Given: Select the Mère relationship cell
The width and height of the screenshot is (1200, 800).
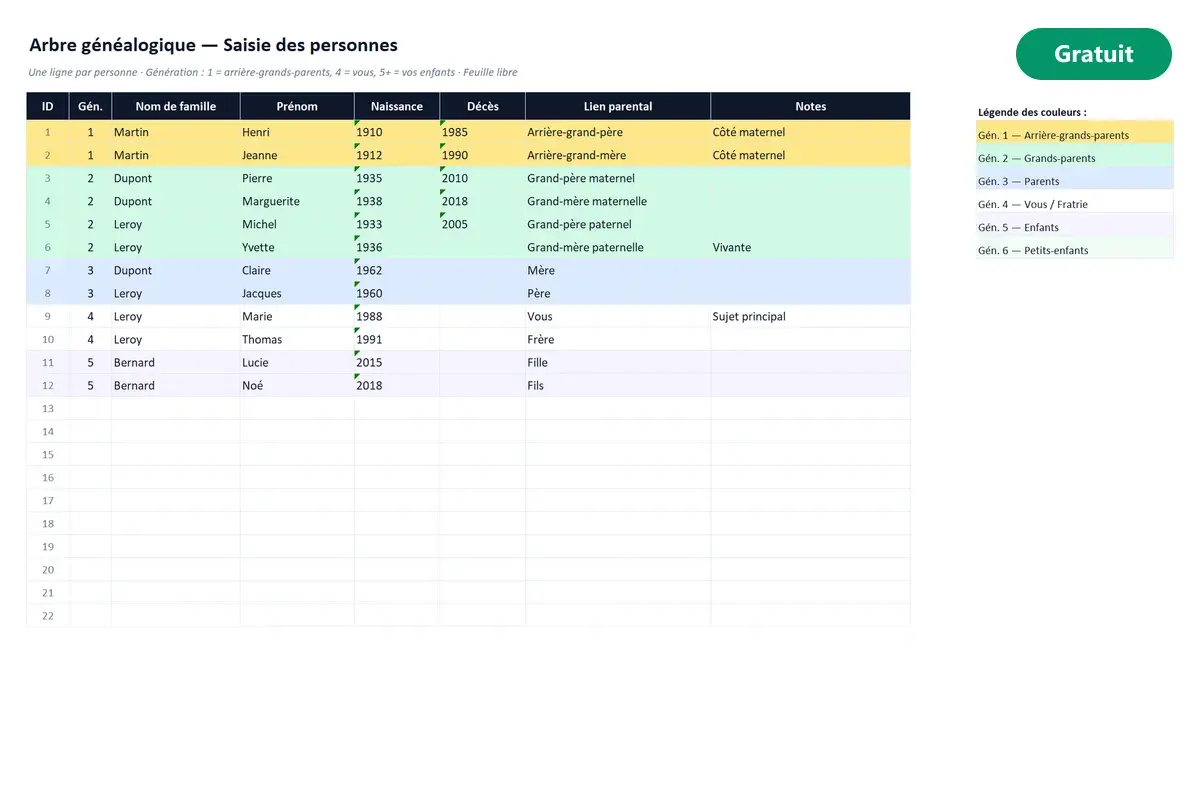Looking at the screenshot, I should 618,270.
